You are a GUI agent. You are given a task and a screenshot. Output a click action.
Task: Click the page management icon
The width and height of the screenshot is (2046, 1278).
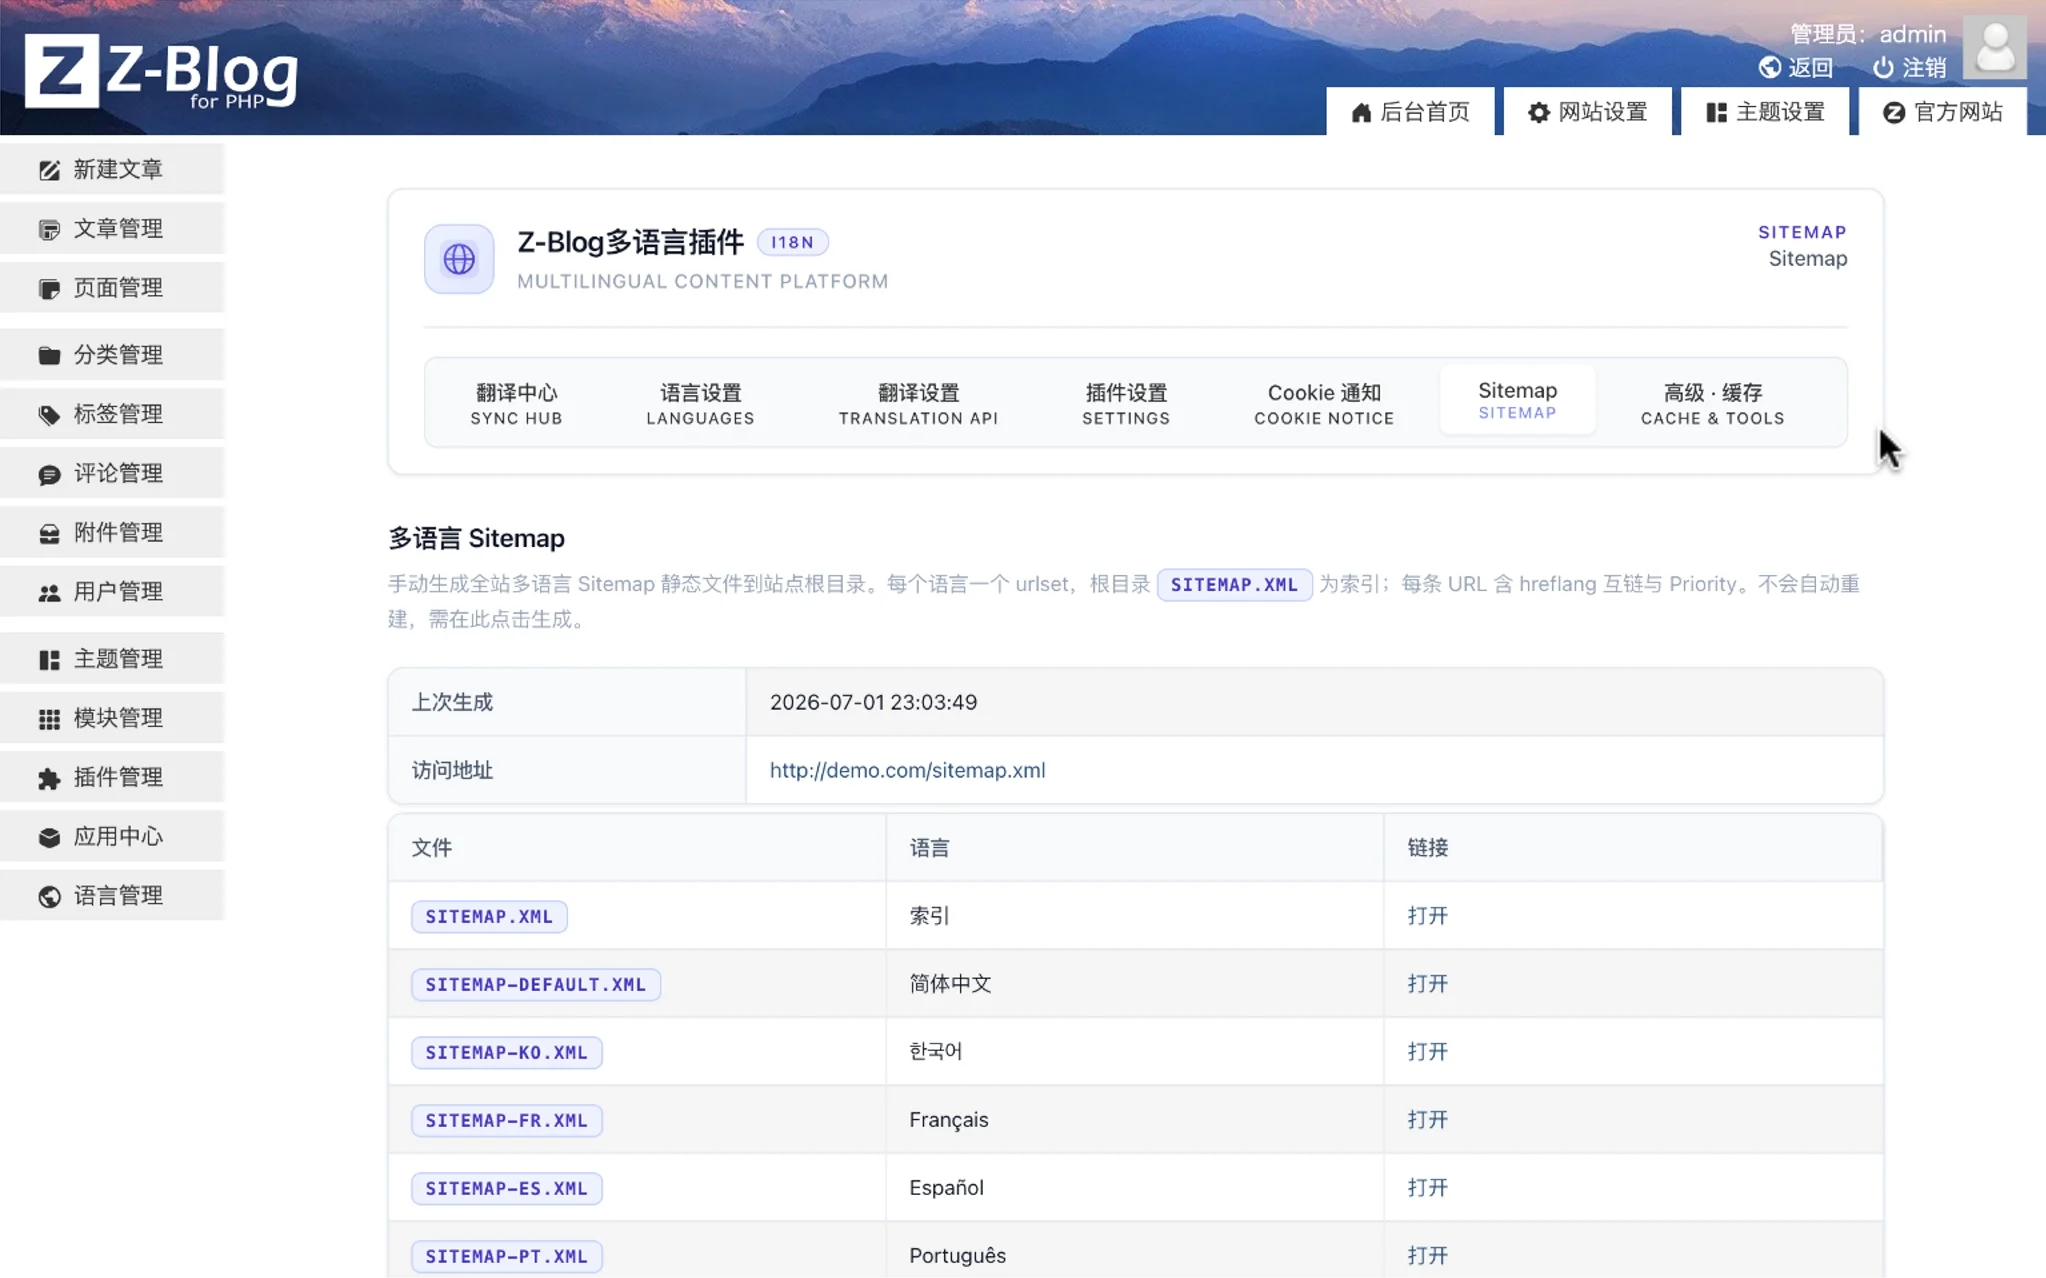(x=49, y=288)
